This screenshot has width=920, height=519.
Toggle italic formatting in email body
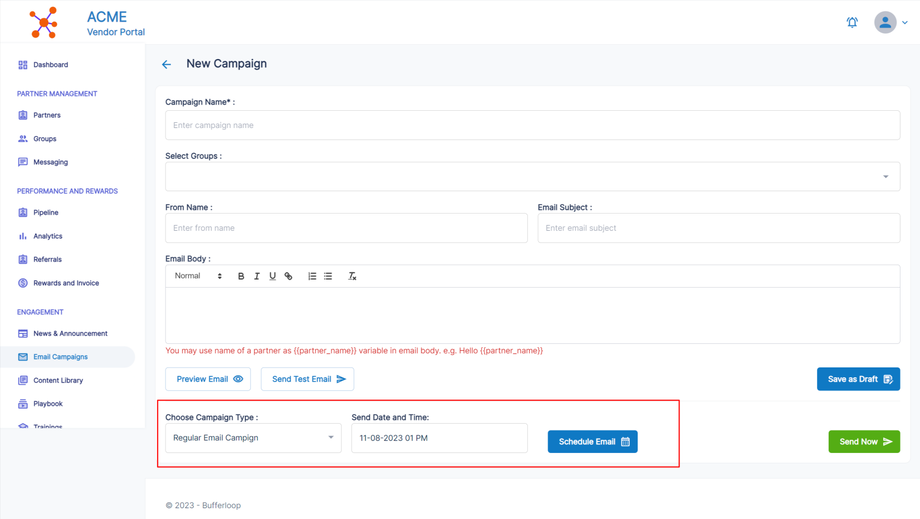(x=257, y=276)
